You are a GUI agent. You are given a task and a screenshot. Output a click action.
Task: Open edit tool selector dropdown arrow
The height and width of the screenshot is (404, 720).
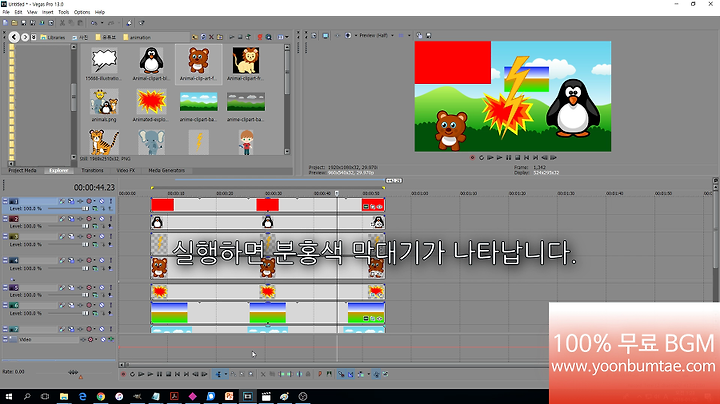click(226, 374)
